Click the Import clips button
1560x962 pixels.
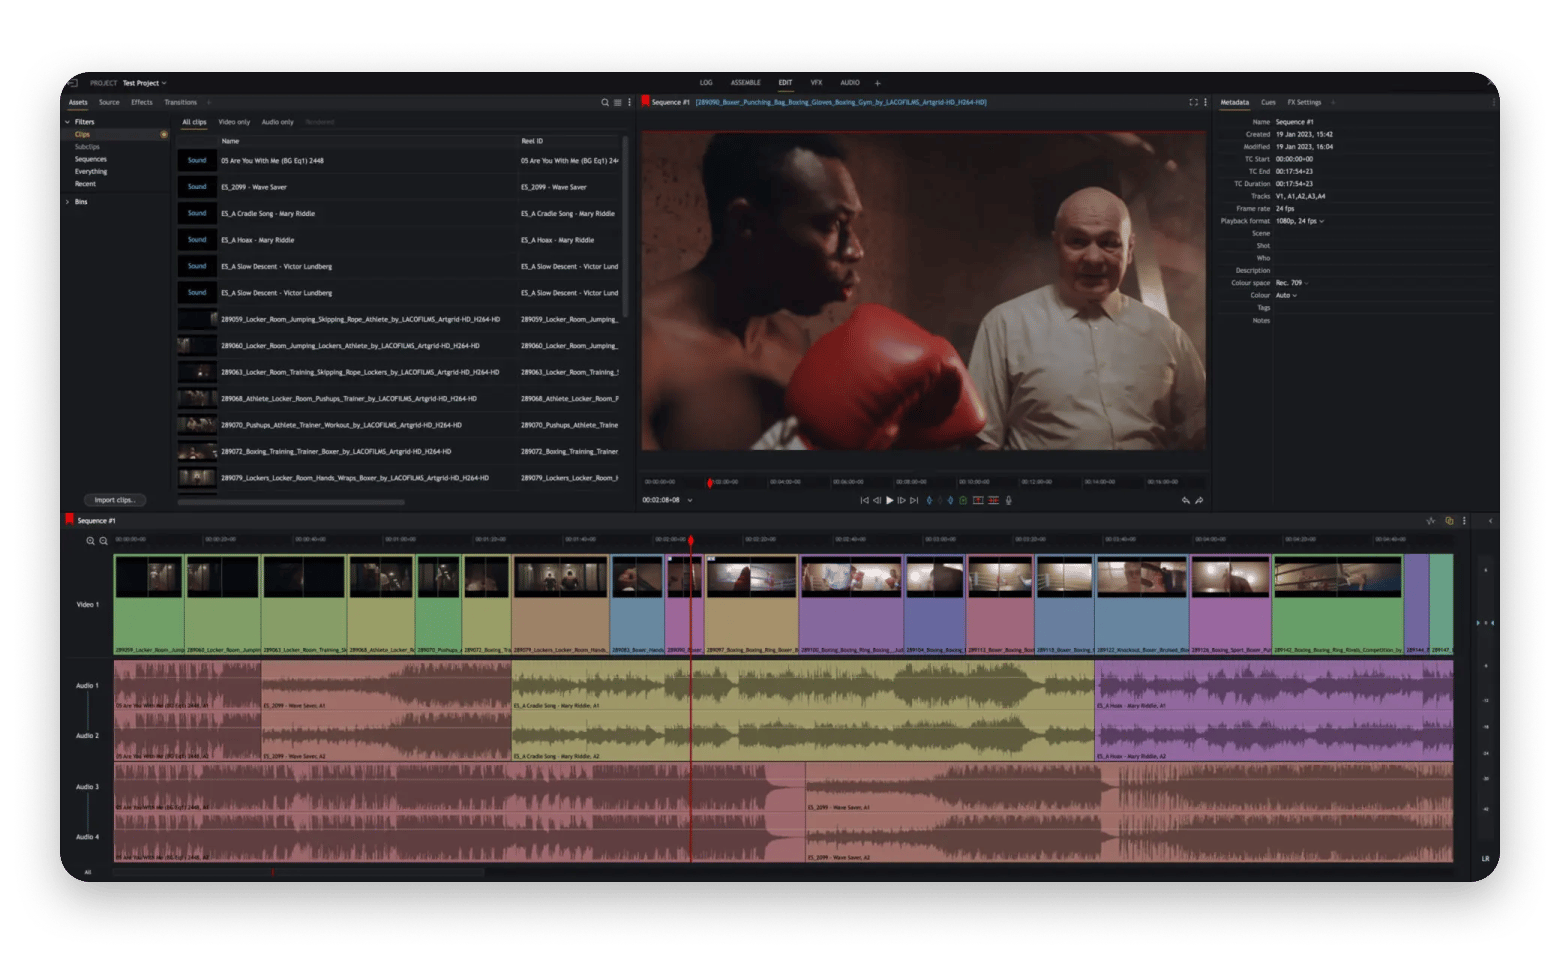[x=113, y=499]
